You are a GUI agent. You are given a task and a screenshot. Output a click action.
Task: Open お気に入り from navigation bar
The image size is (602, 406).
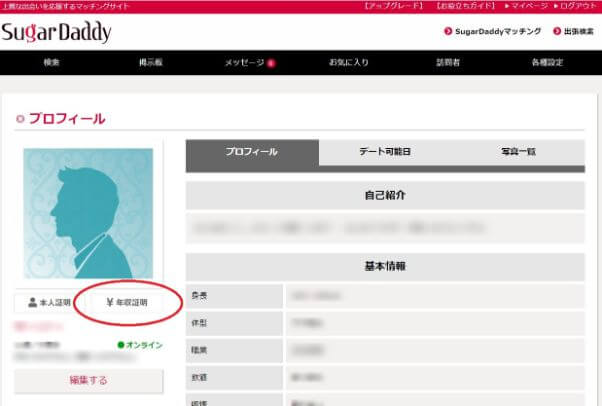[349, 63]
